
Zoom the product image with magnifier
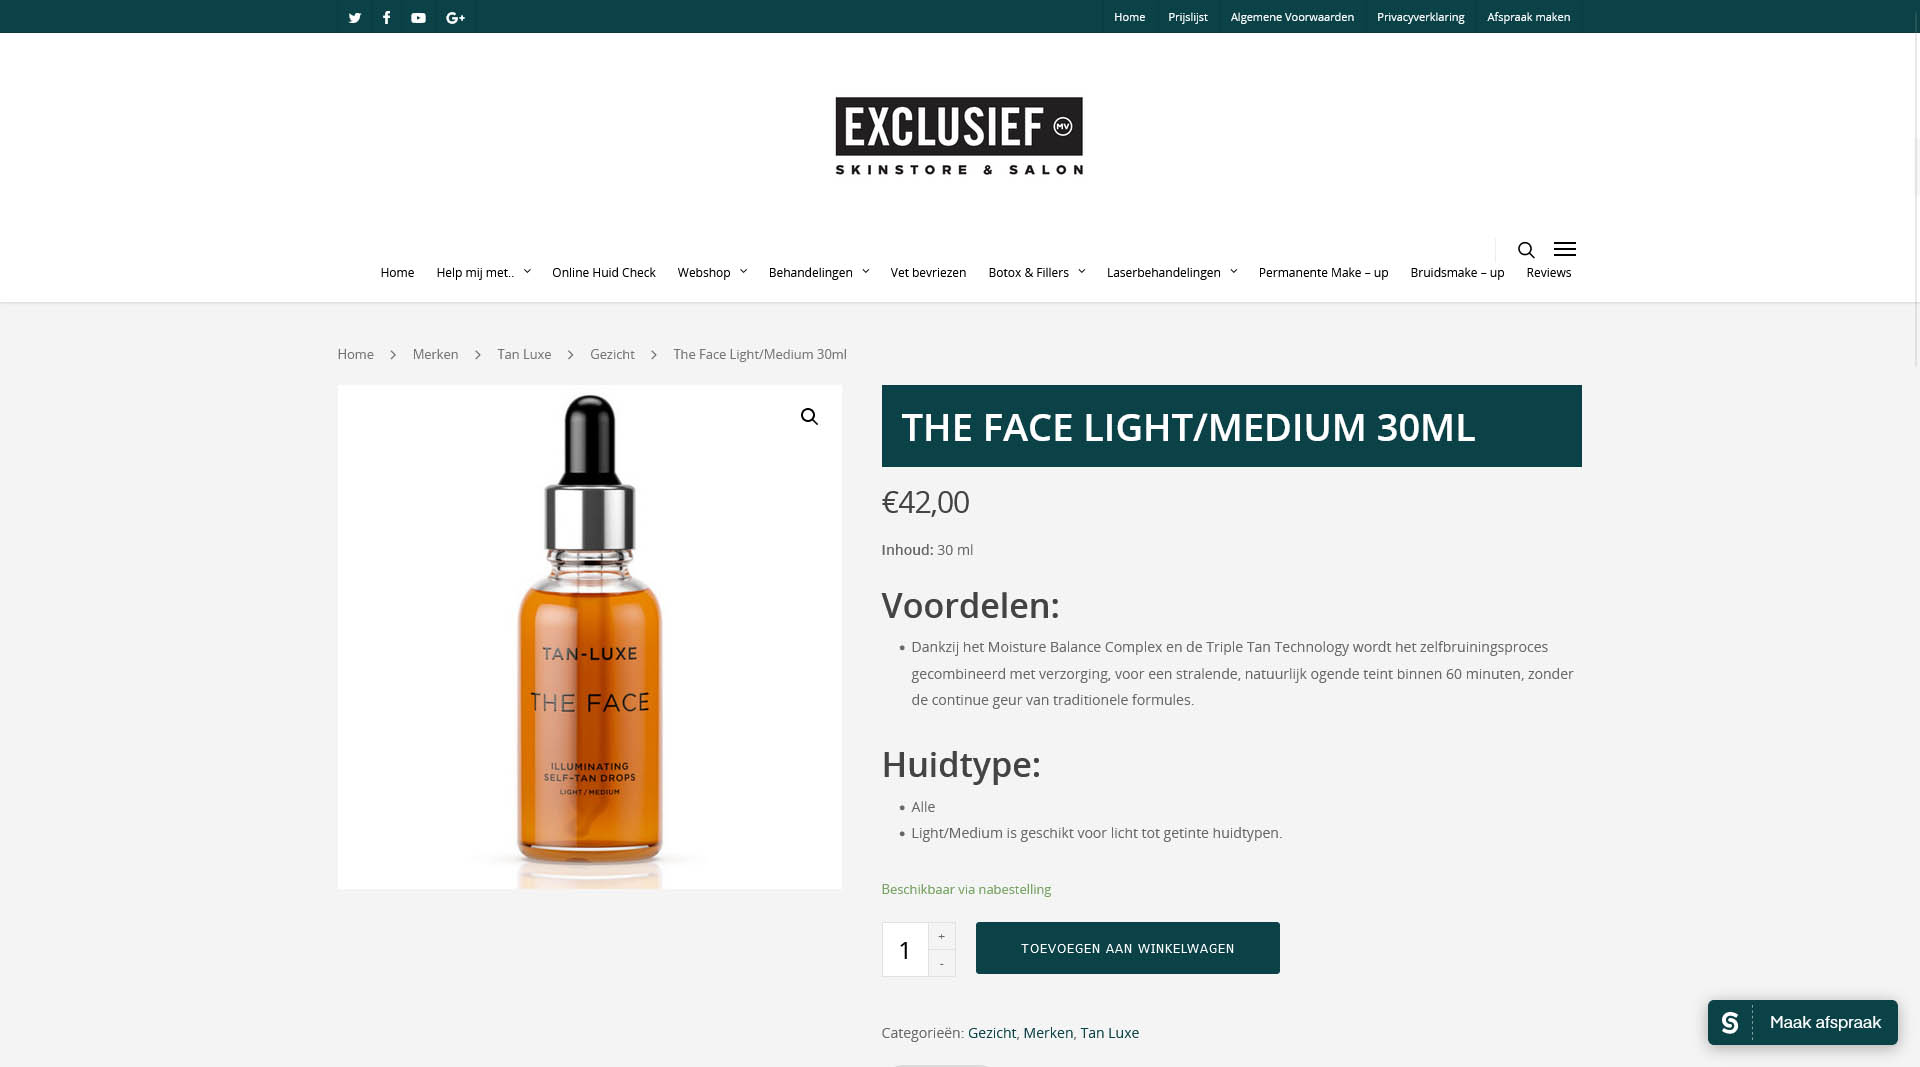point(809,417)
